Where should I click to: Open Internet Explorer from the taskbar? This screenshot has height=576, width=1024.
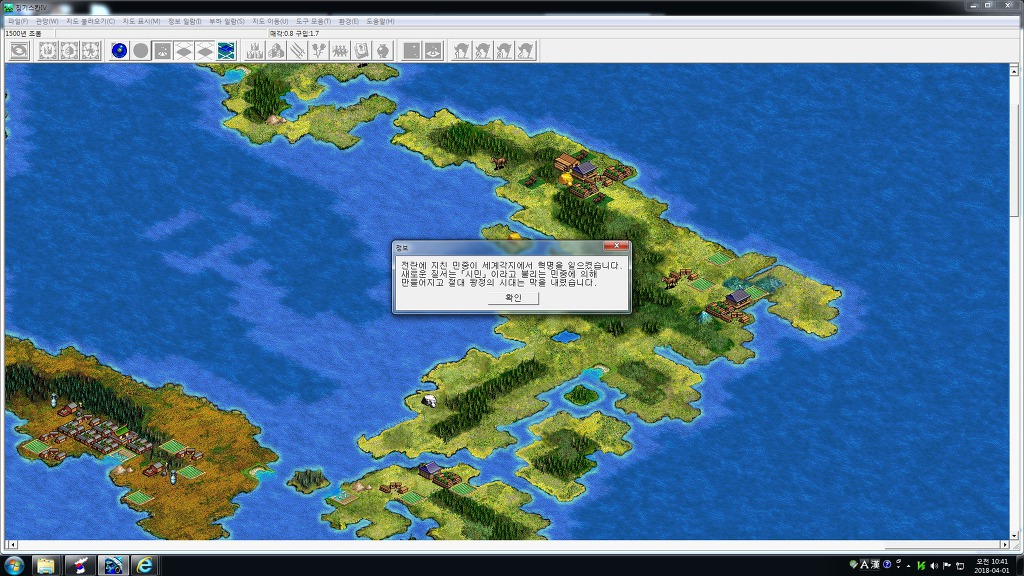point(145,565)
